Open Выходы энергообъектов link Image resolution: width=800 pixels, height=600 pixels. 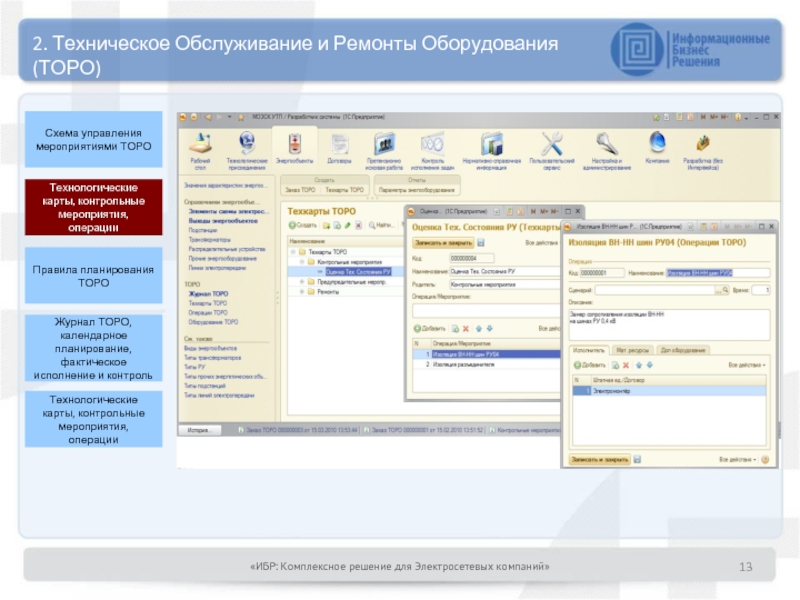[x=223, y=221]
